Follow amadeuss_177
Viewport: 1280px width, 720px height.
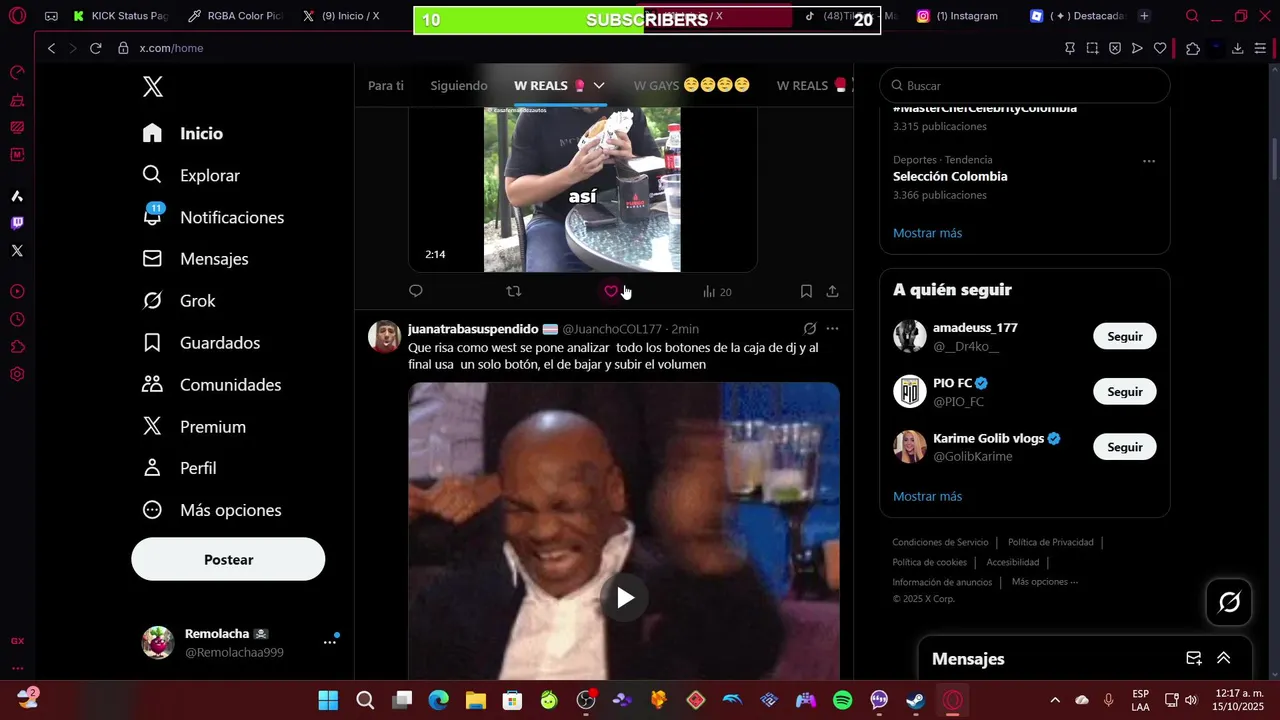point(1124,336)
